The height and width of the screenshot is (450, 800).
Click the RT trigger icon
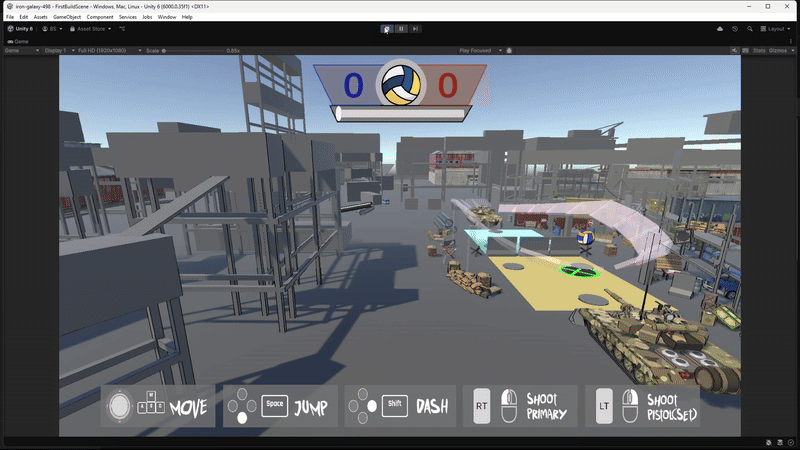[482, 406]
